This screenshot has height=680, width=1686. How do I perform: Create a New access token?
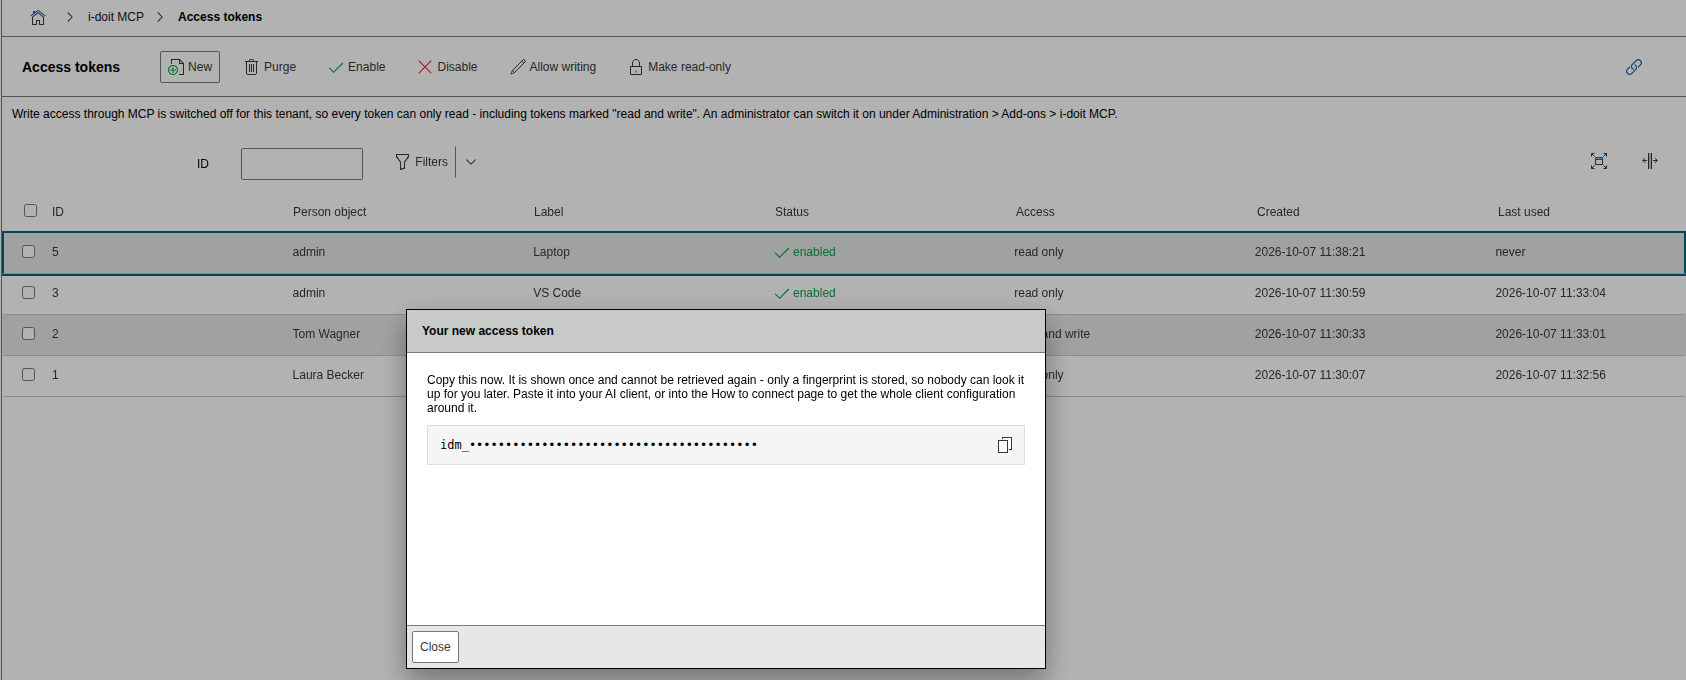pos(190,67)
